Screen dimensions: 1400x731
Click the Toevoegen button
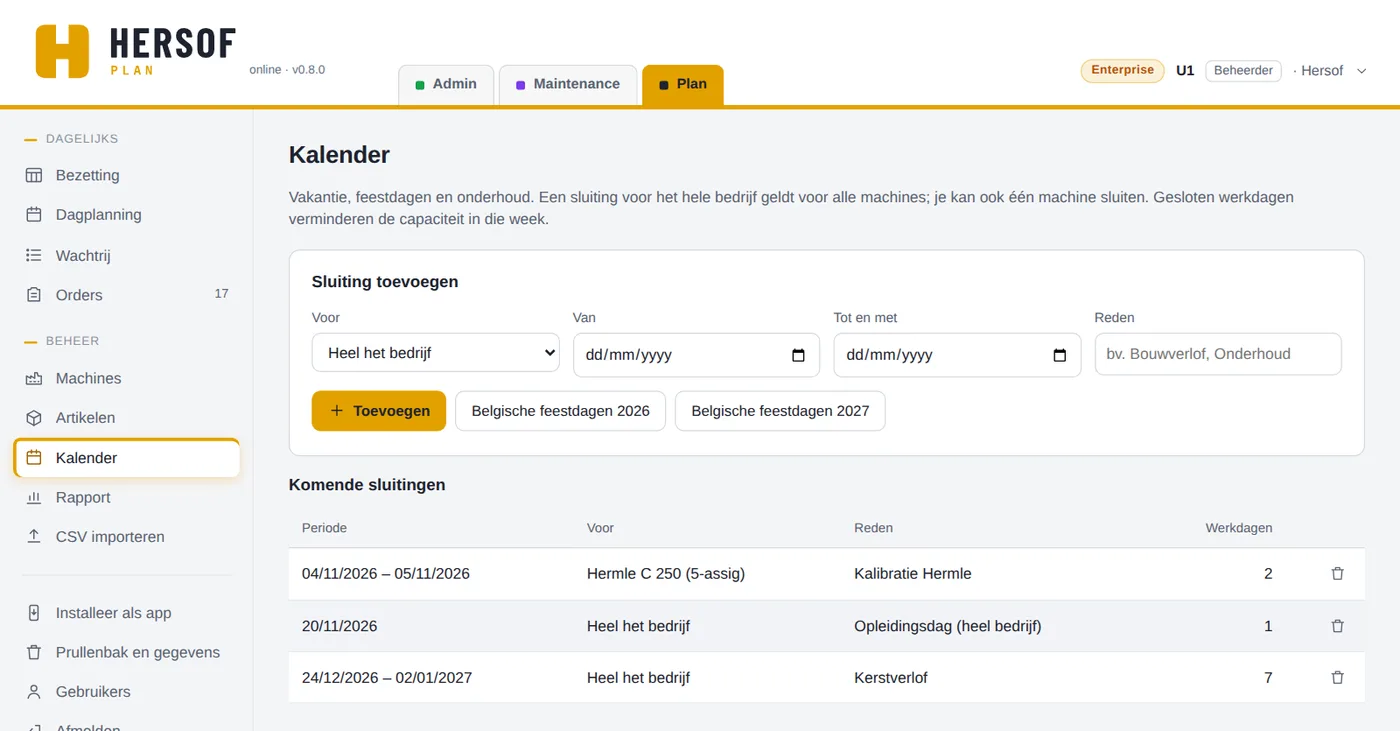coord(379,411)
